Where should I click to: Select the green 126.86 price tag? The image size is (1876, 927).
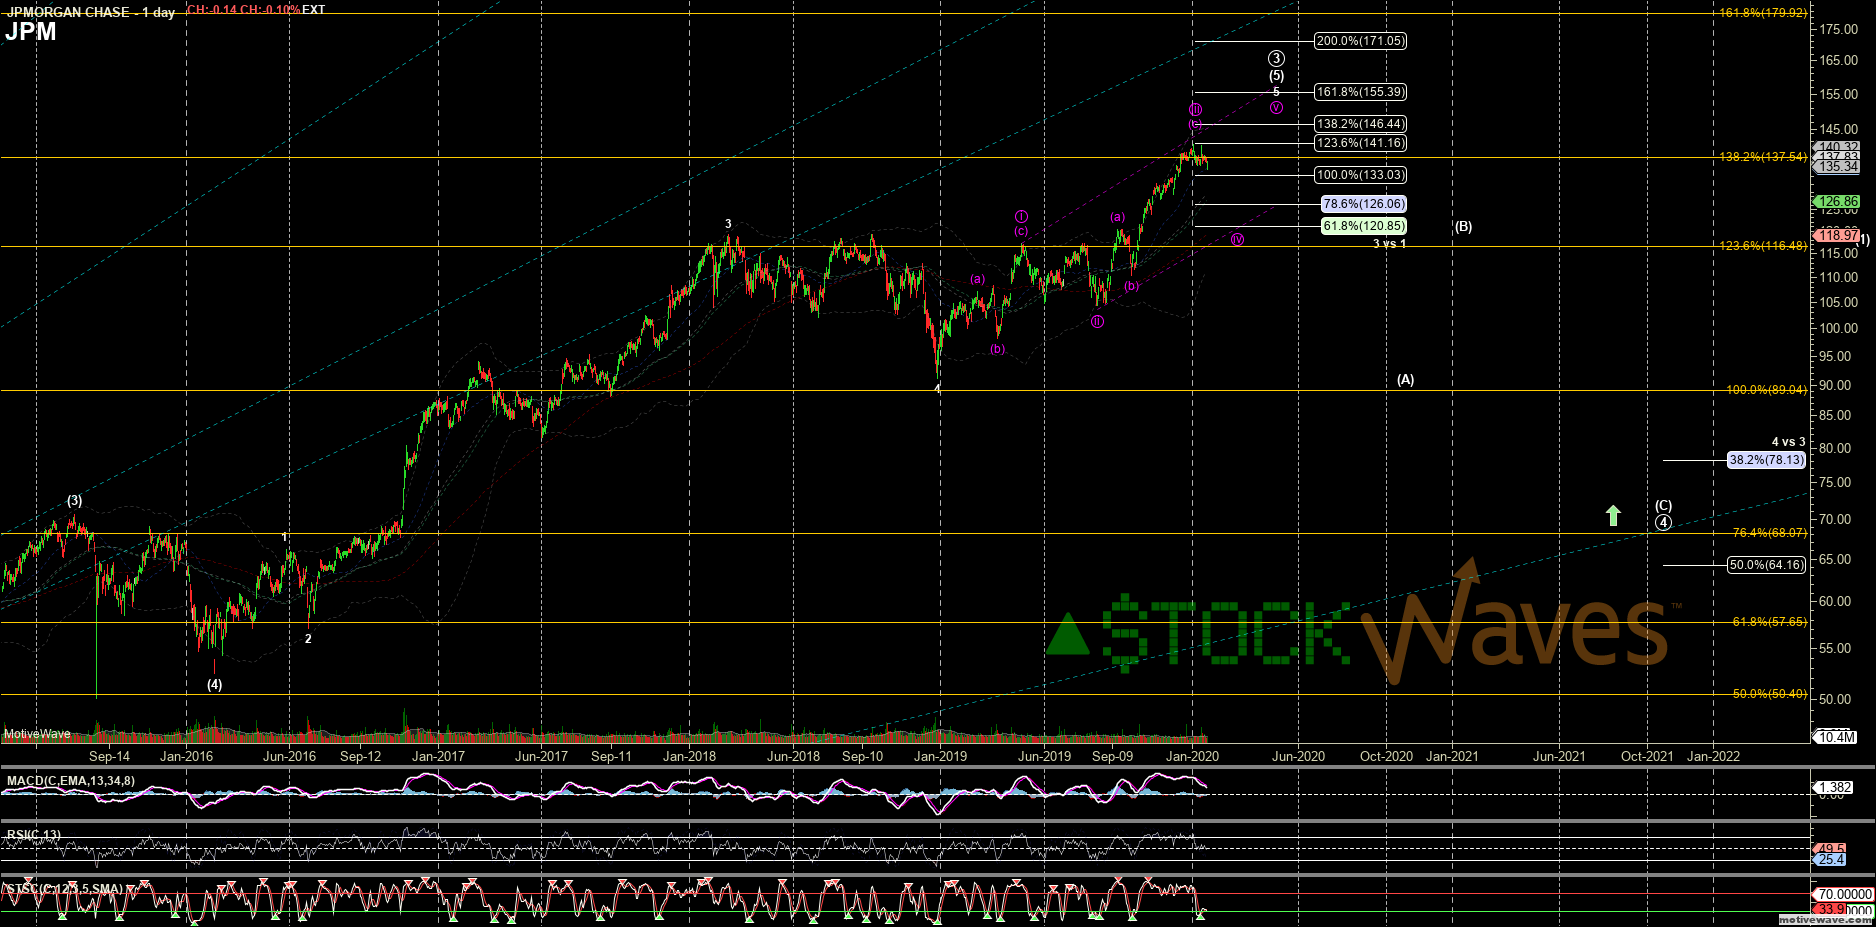pyautogui.click(x=1838, y=202)
